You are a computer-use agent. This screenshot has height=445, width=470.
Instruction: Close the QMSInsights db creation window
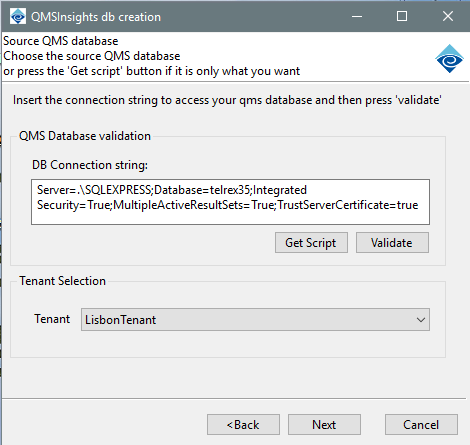[x=448, y=16]
